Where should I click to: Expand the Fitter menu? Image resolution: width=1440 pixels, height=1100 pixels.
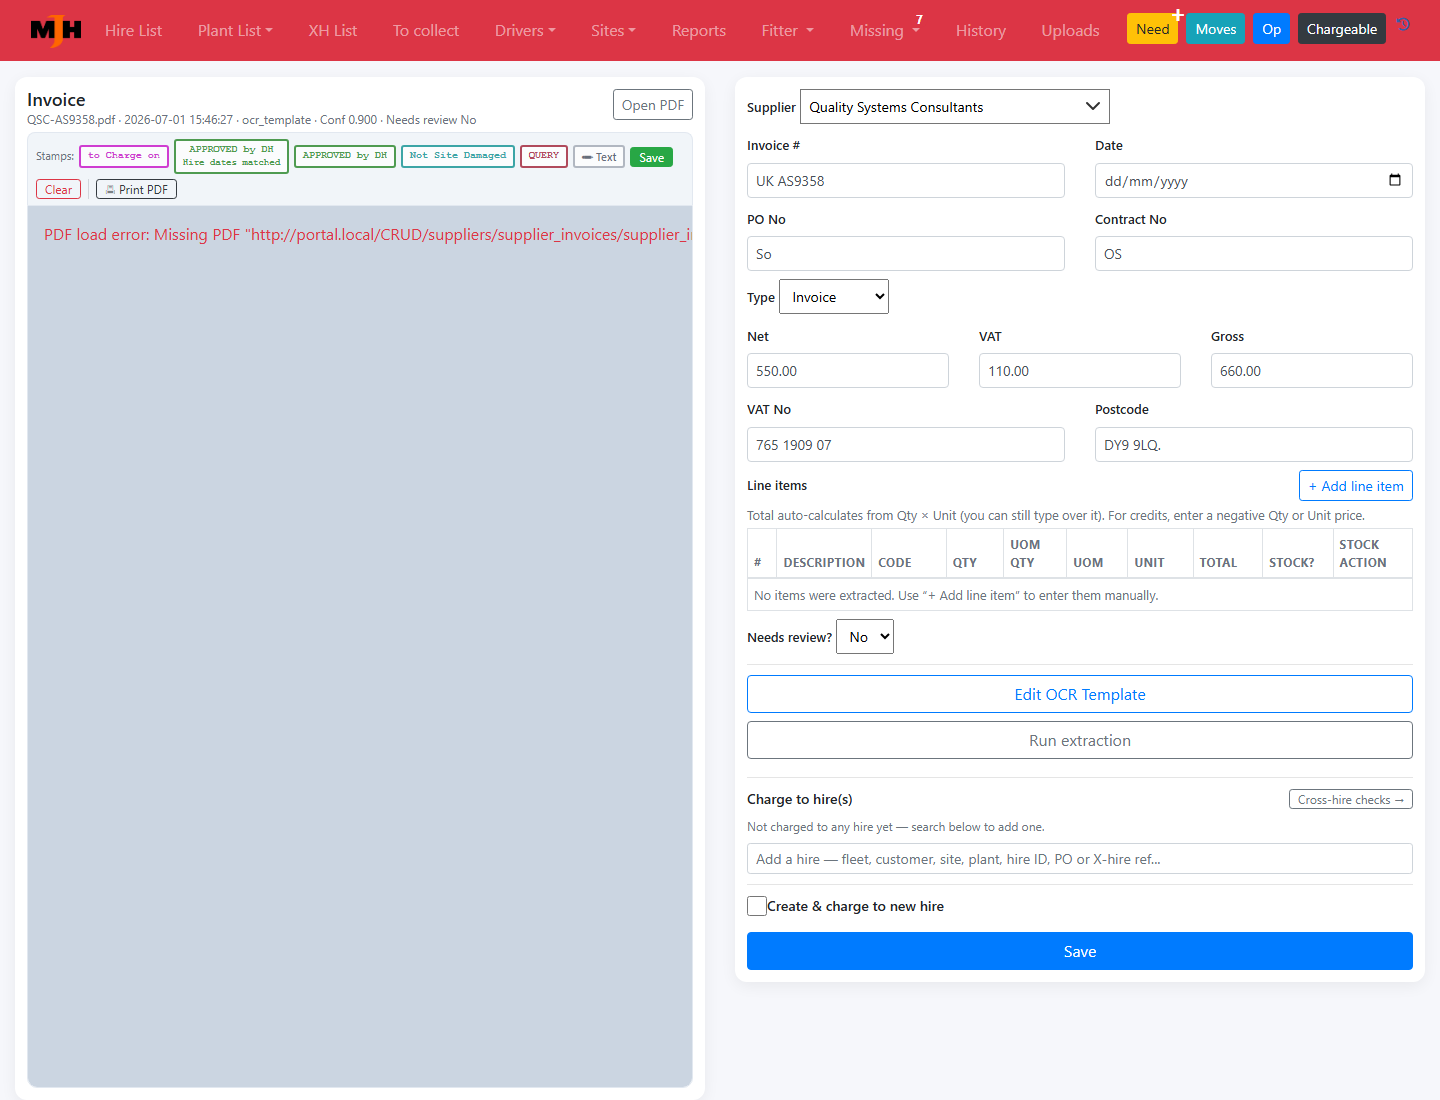[787, 30]
